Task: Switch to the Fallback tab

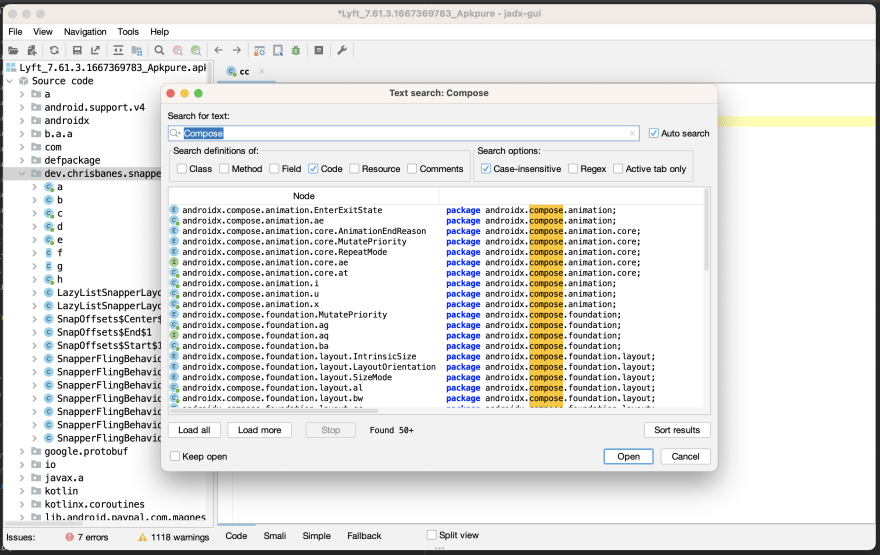Action: (x=364, y=536)
